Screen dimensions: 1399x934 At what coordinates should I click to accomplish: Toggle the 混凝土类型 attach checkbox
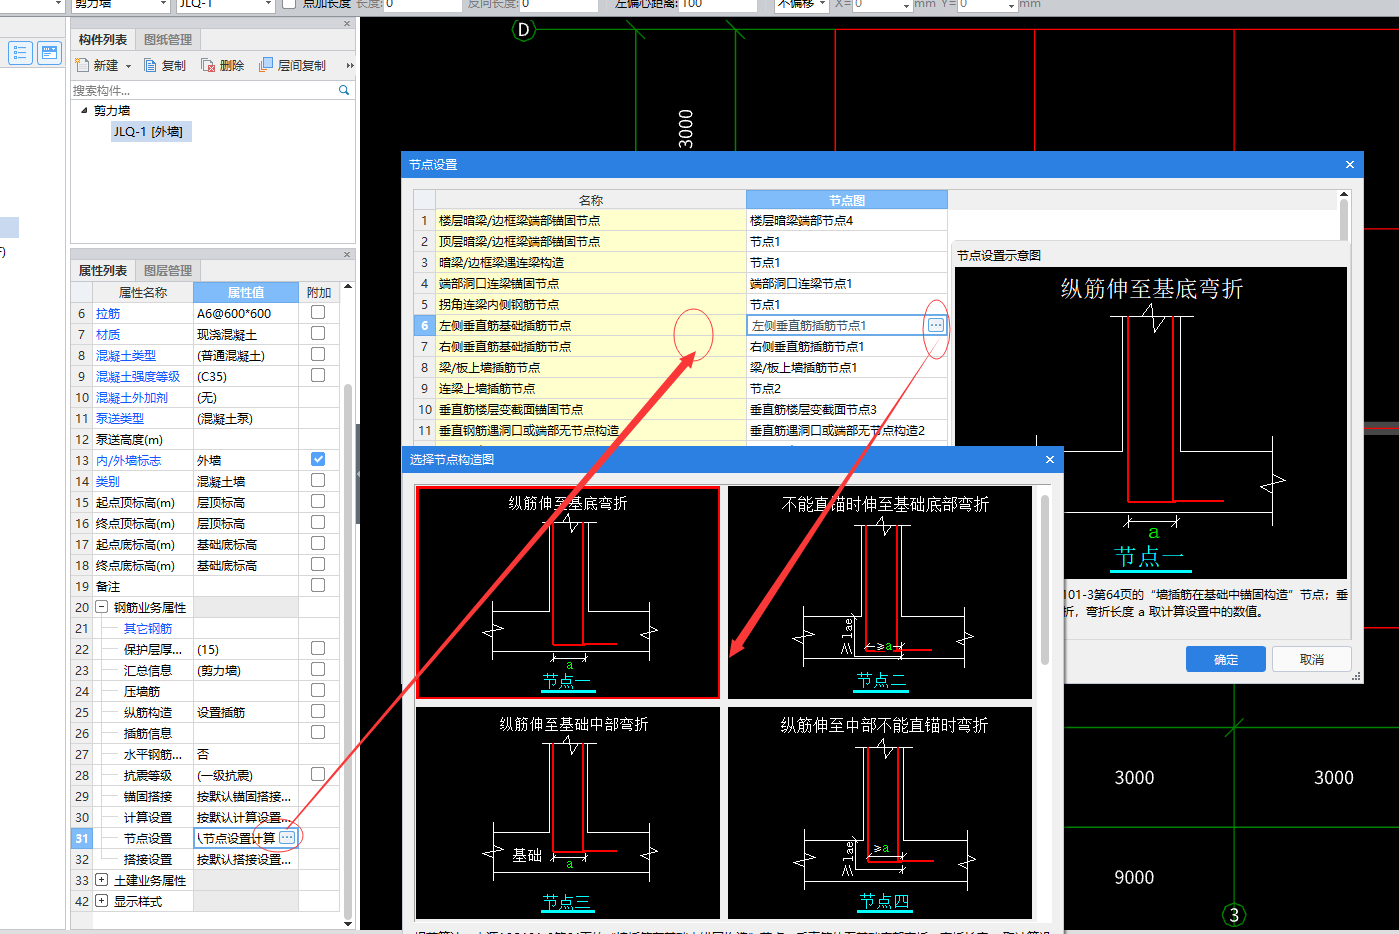318,354
